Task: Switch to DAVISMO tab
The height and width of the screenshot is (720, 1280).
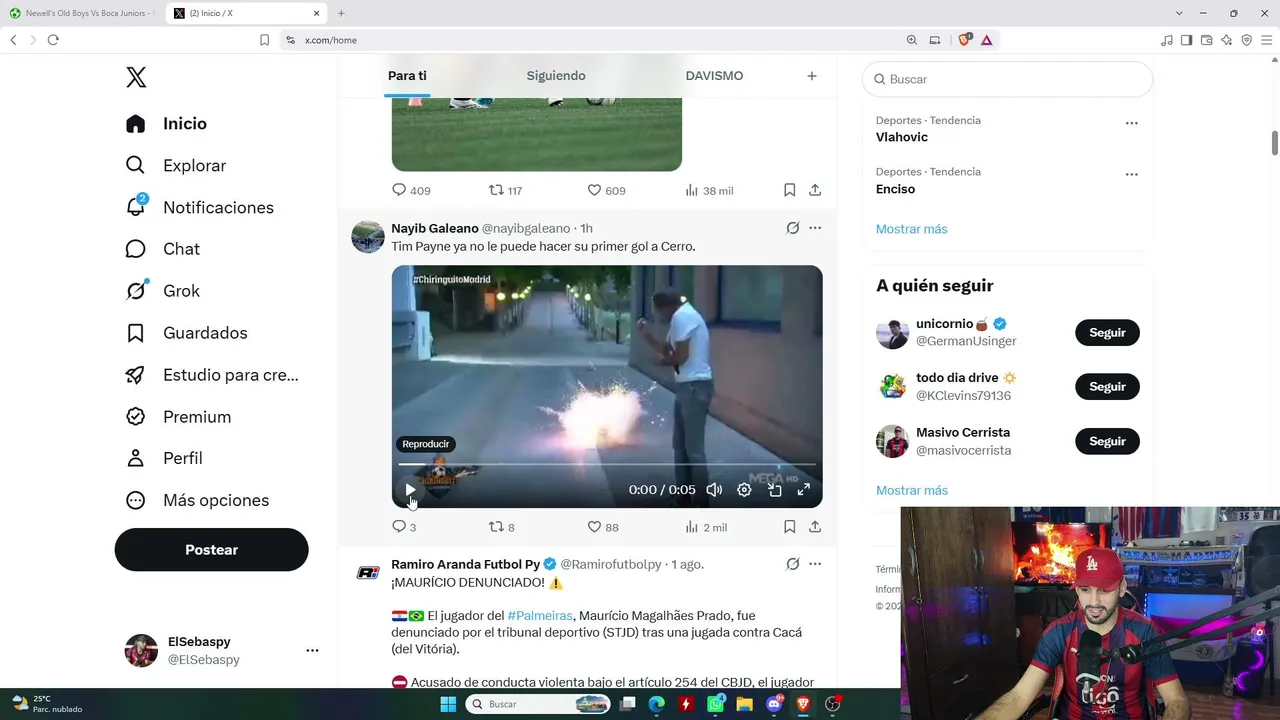Action: coord(714,76)
